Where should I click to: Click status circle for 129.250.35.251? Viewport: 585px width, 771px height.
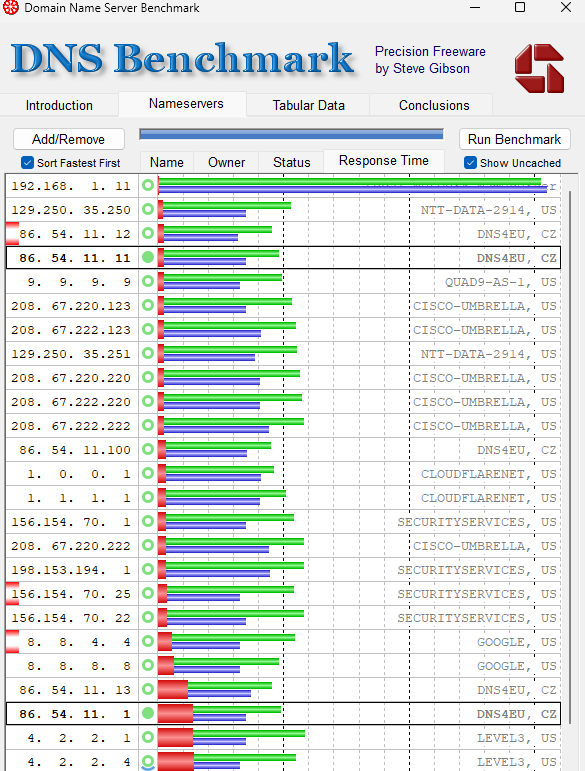point(148,353)
